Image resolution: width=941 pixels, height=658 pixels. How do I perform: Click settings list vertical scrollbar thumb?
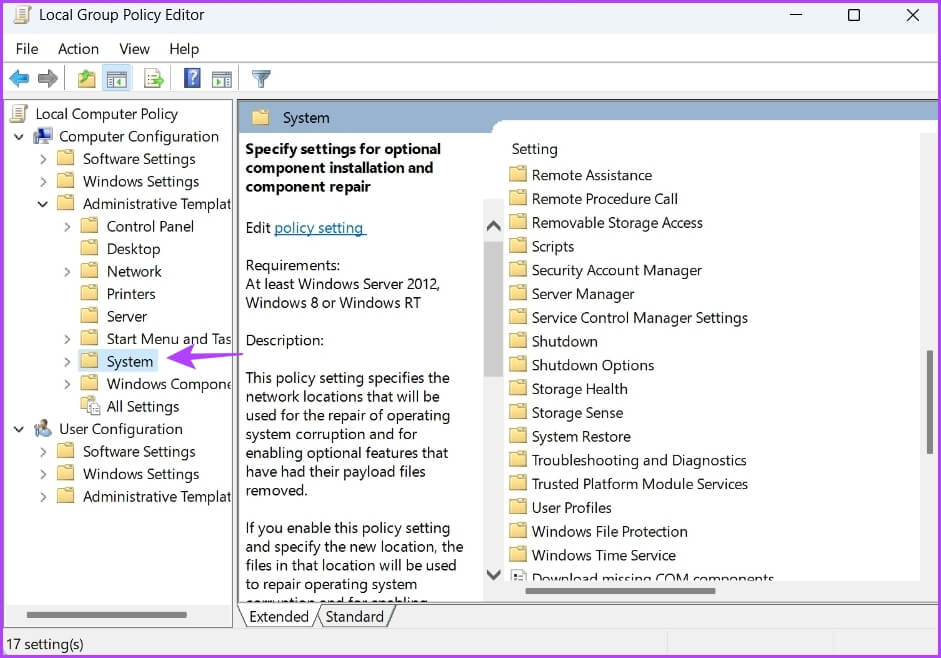click(x=929, y=402)
